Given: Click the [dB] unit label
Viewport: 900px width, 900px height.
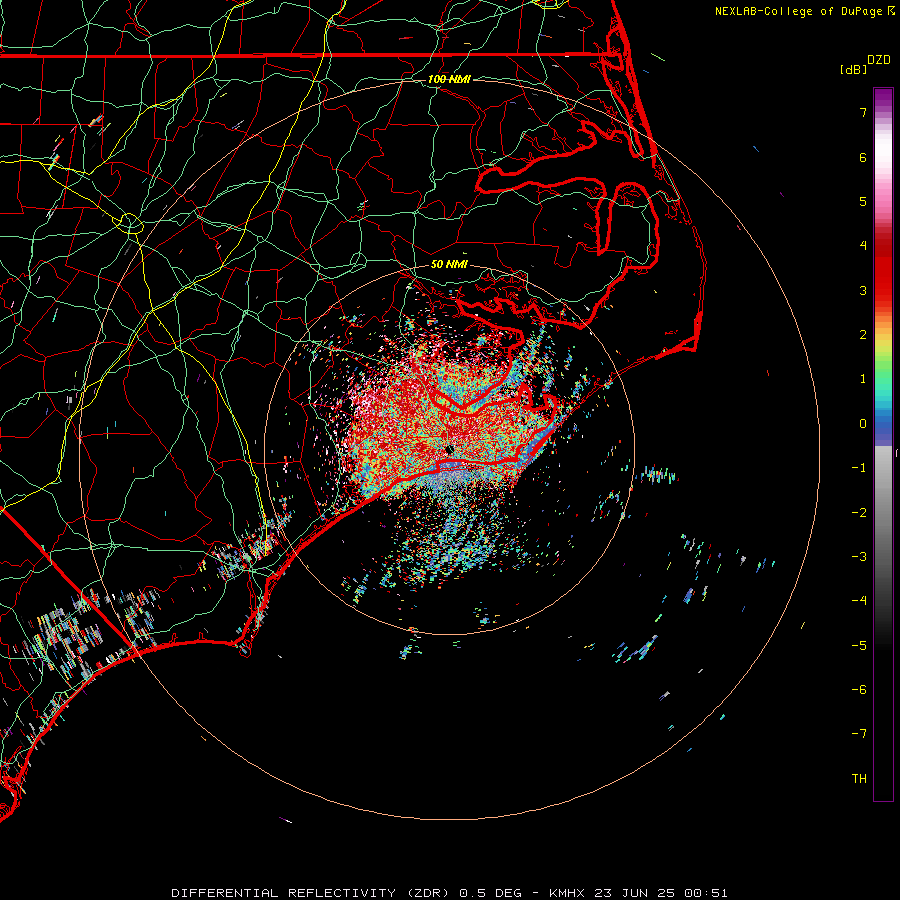Looking at the screenshot, I should (x=854, y=69).
